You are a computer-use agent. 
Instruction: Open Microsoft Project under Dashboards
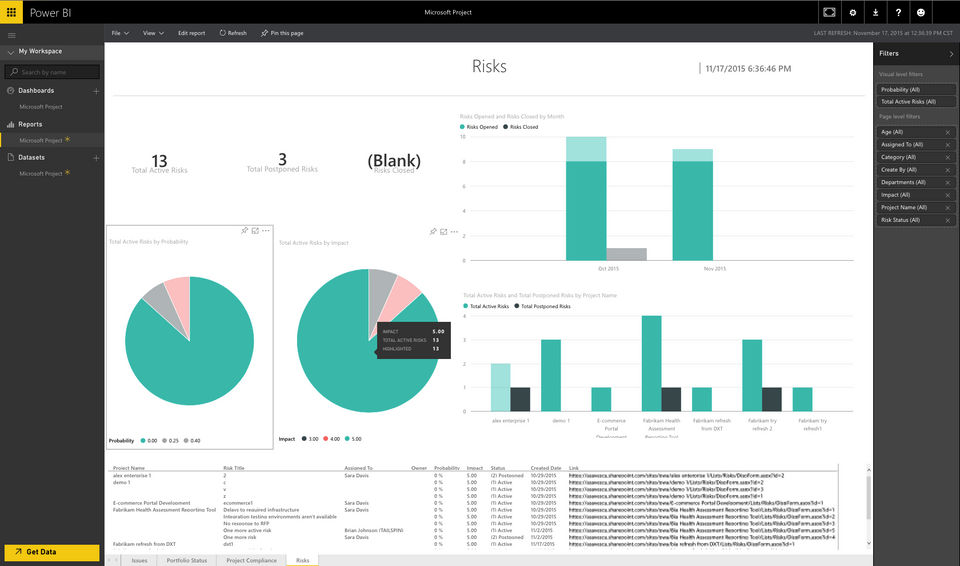point(41,107)
